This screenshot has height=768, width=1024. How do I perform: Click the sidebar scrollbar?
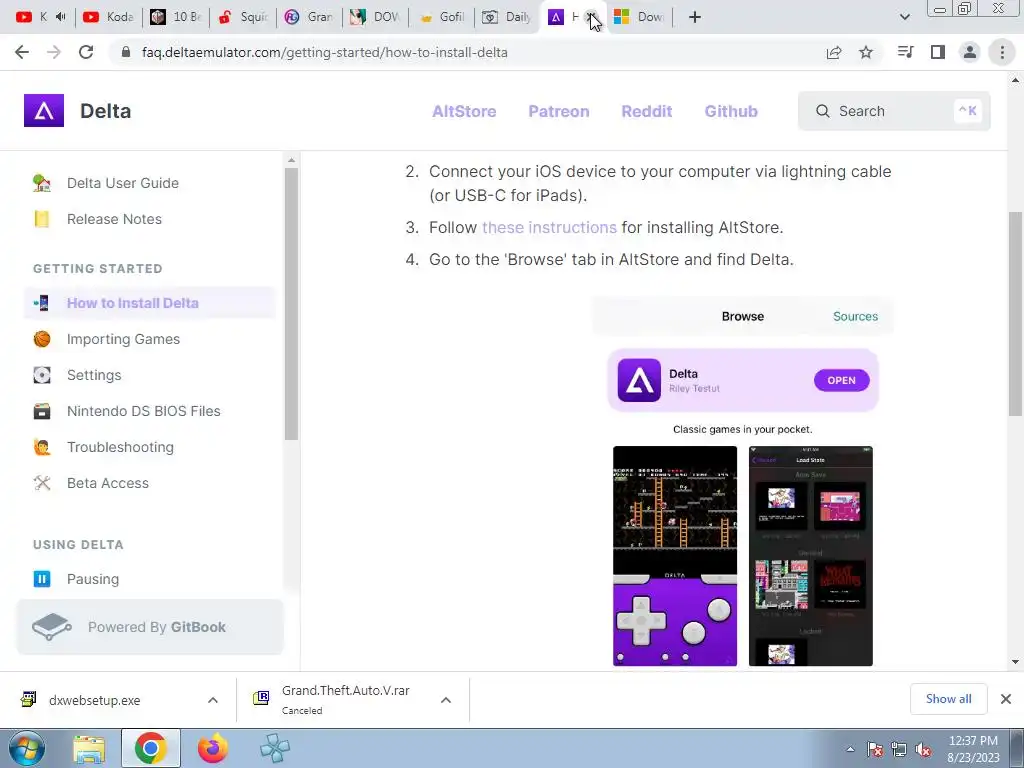pyautogui.click(x=291, y=304)
